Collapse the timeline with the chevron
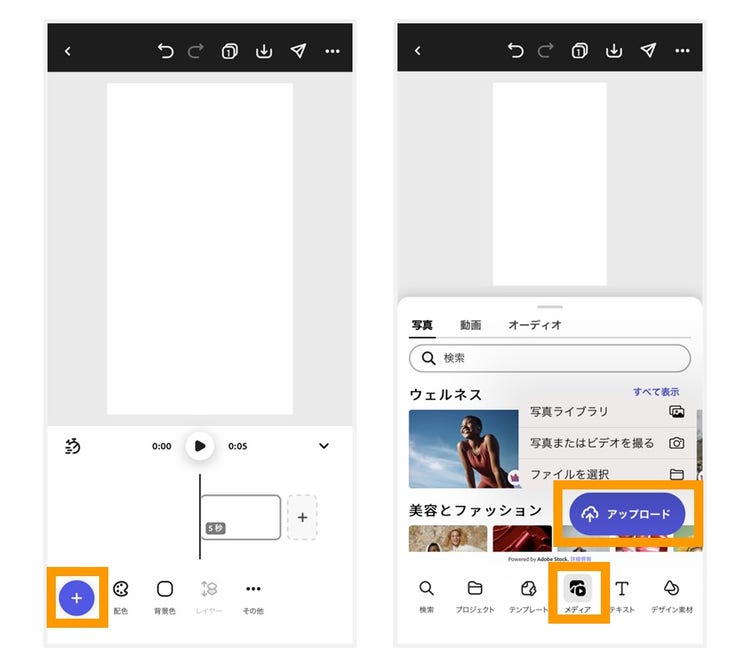The image size is (750, 667). pyautogui.click(x=324, y=446)
